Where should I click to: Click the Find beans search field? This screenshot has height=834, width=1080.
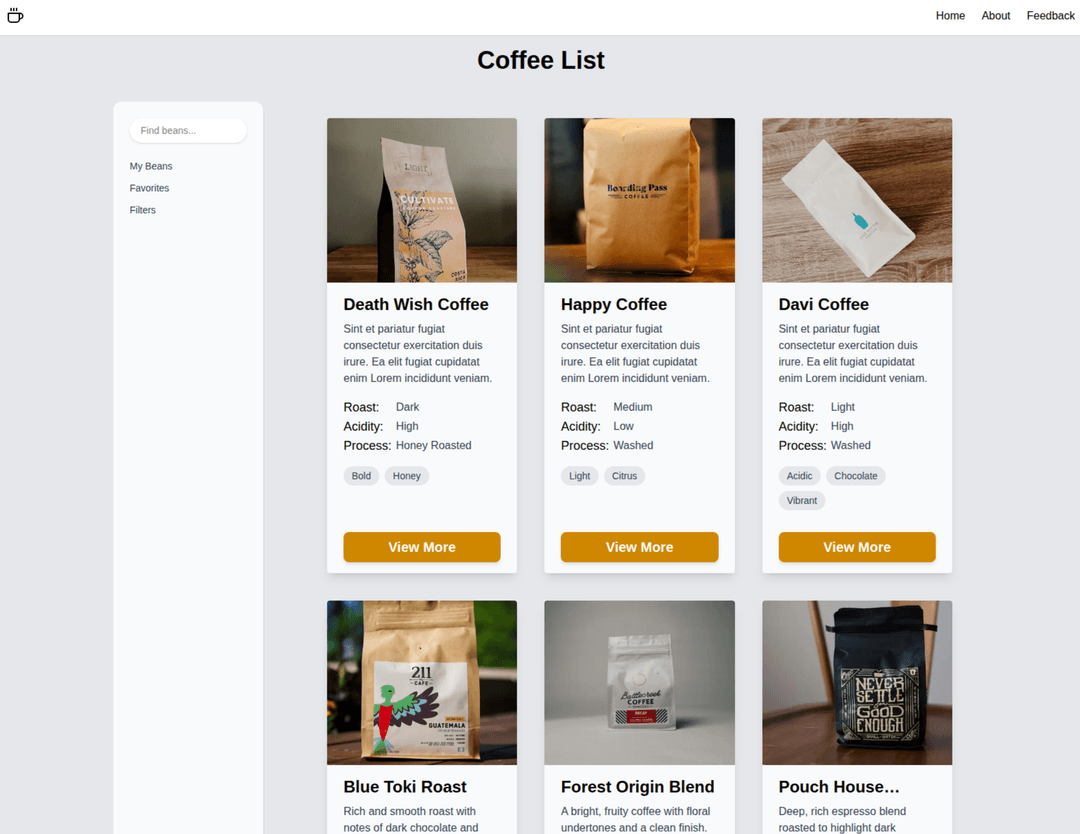pyautogui.click(x=188, y=131)
